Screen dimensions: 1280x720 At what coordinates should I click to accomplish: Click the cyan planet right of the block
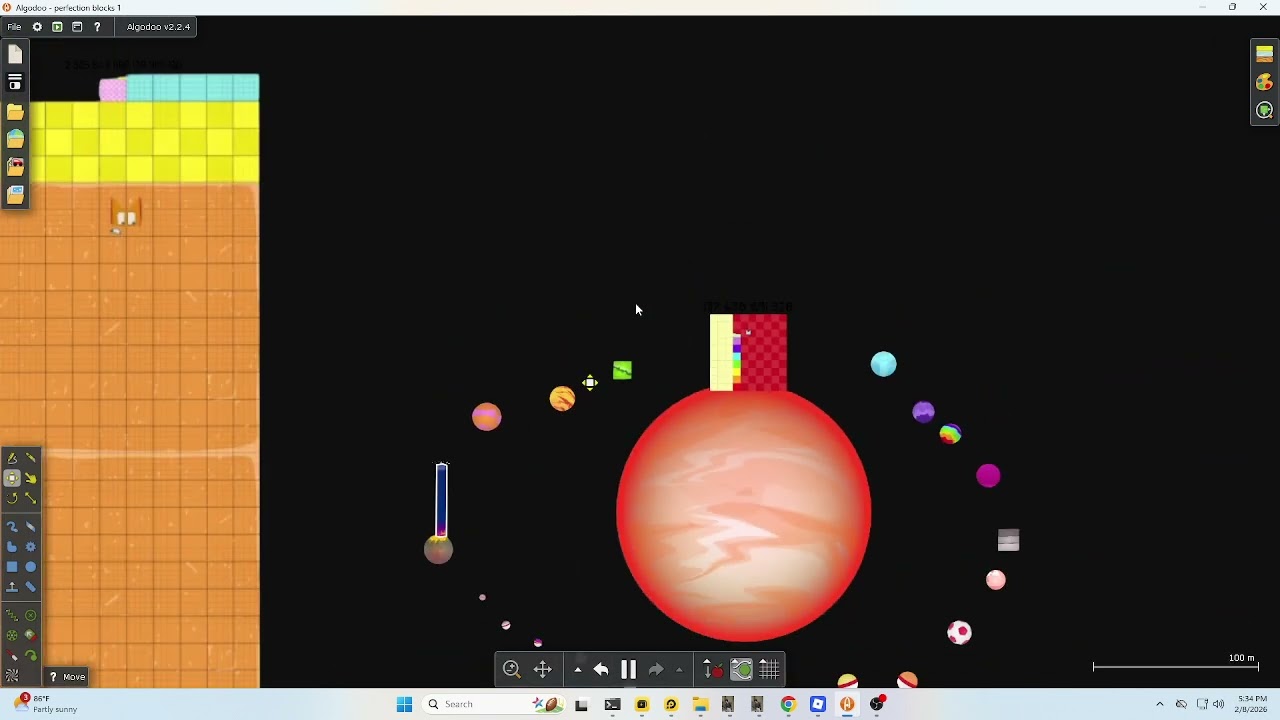pyautogui.click(x=884, y=364)
